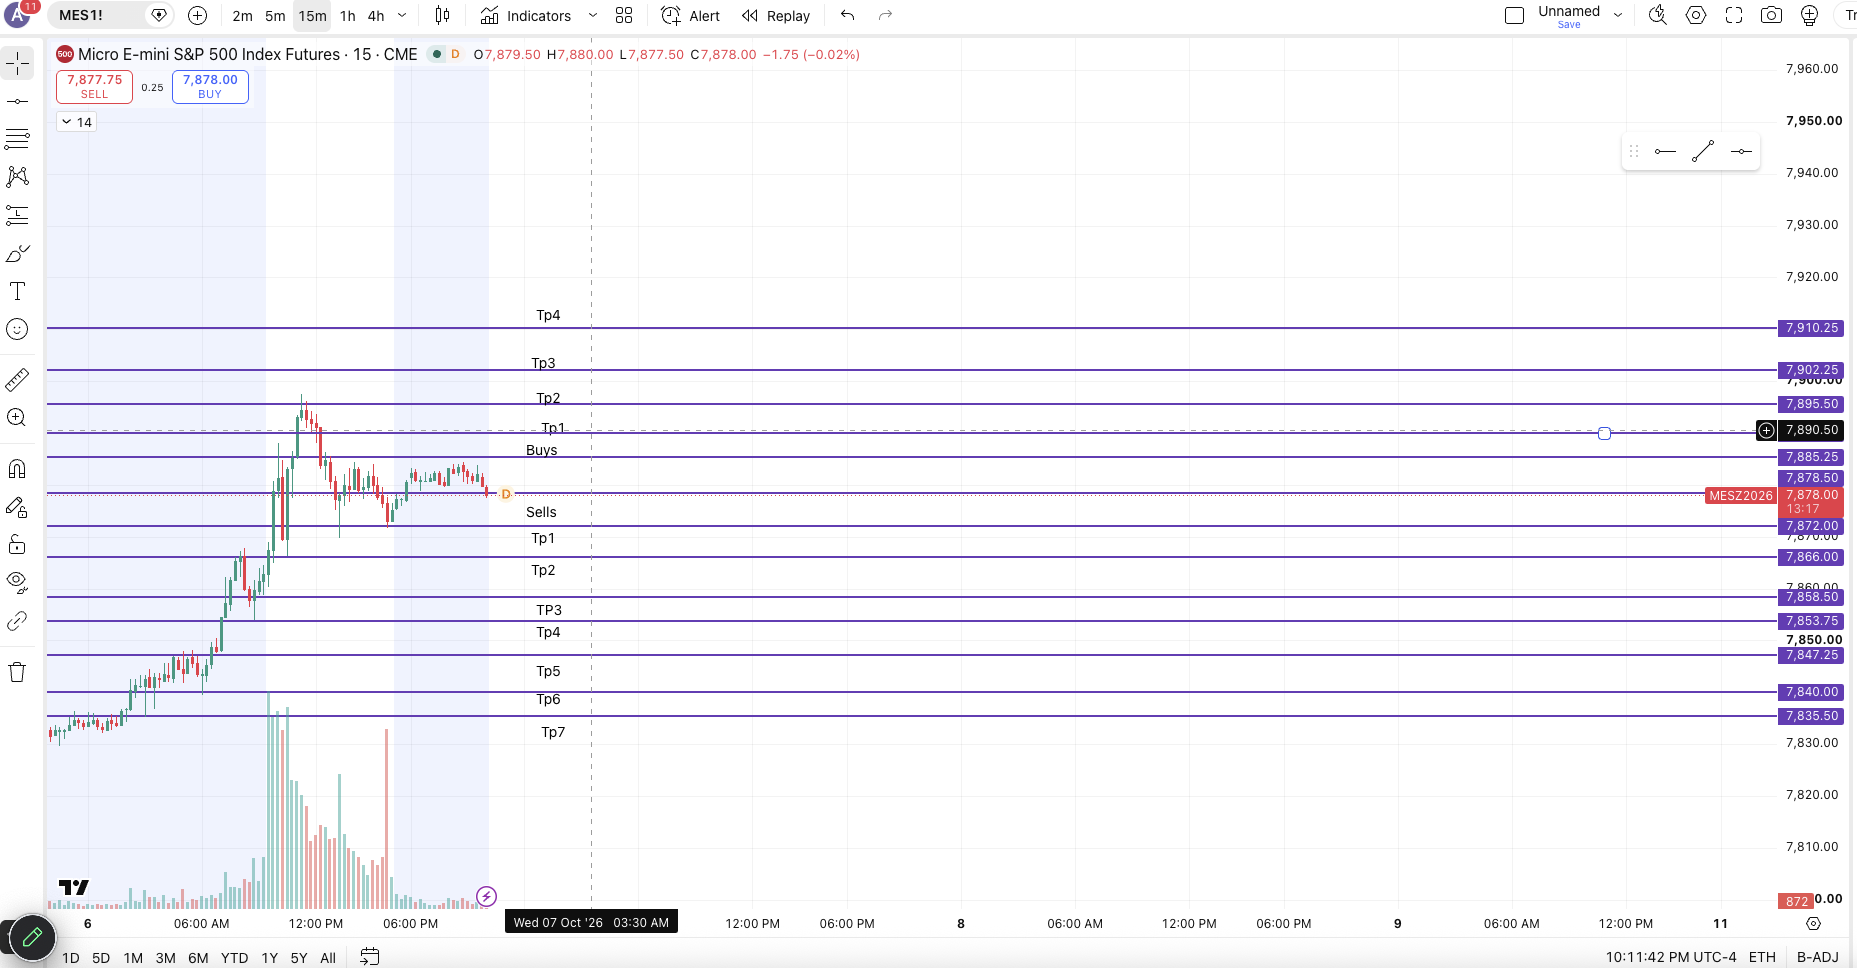Open the layout setup grid
The width and height of the screenshot is (1857, 968).
click(x=624, y=16)
